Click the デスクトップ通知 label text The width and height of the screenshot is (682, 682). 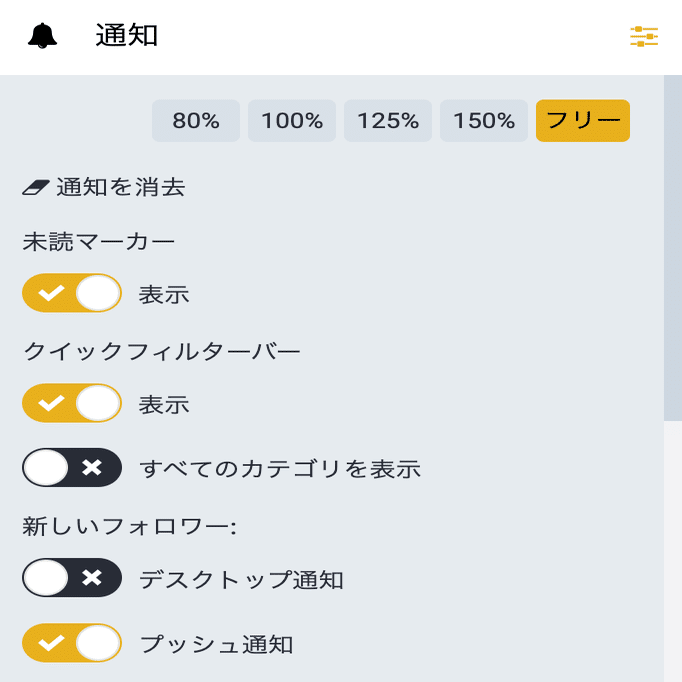(241, 579)
